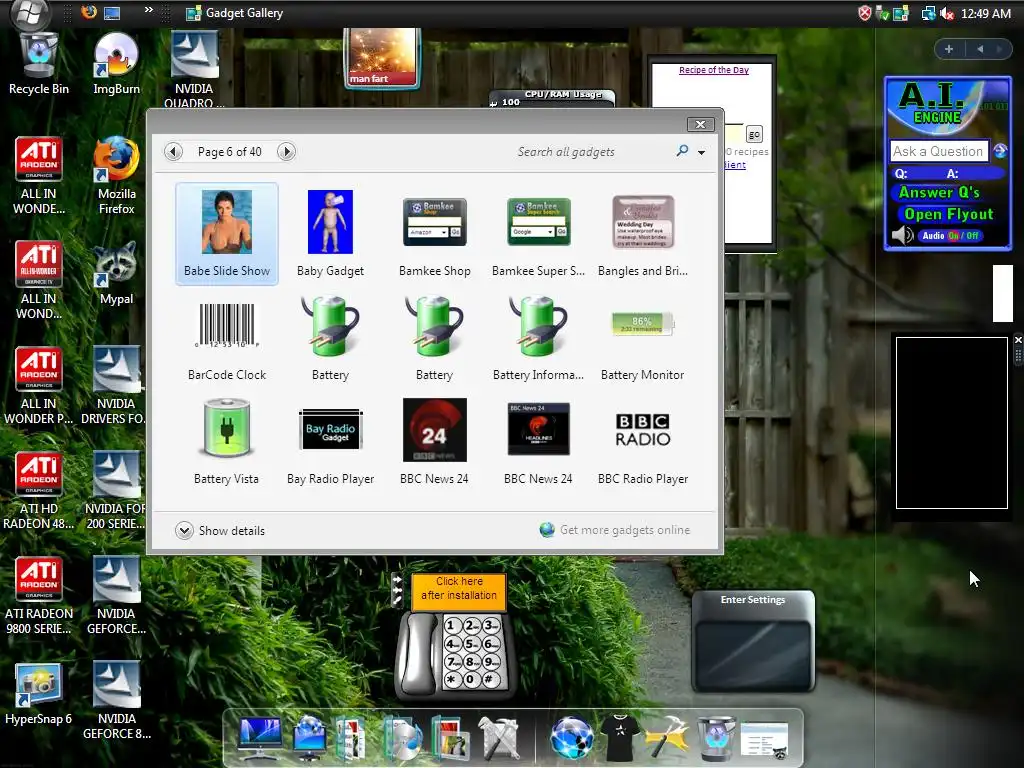Open the ATI RADEON 9800 SERIE... icon
The width and height of the screenshot is (1024, 768).
[x=39, y=596]
